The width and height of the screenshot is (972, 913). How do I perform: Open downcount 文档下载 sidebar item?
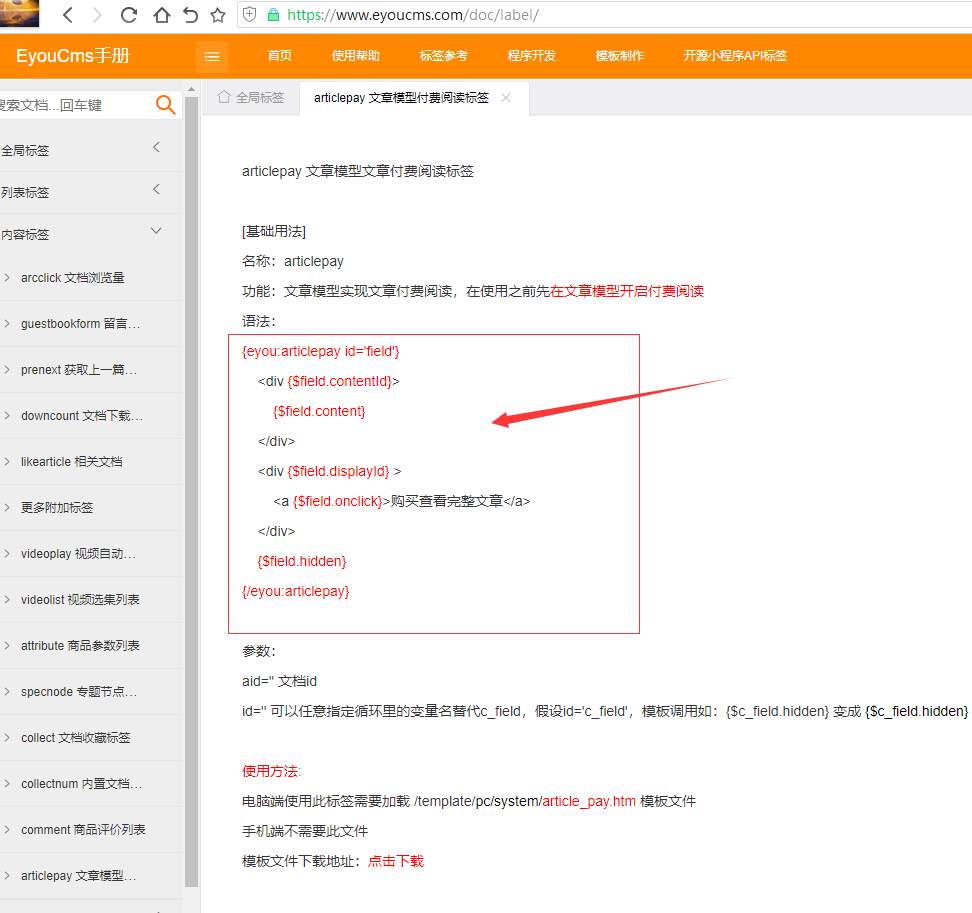click(x=92, y=415)
